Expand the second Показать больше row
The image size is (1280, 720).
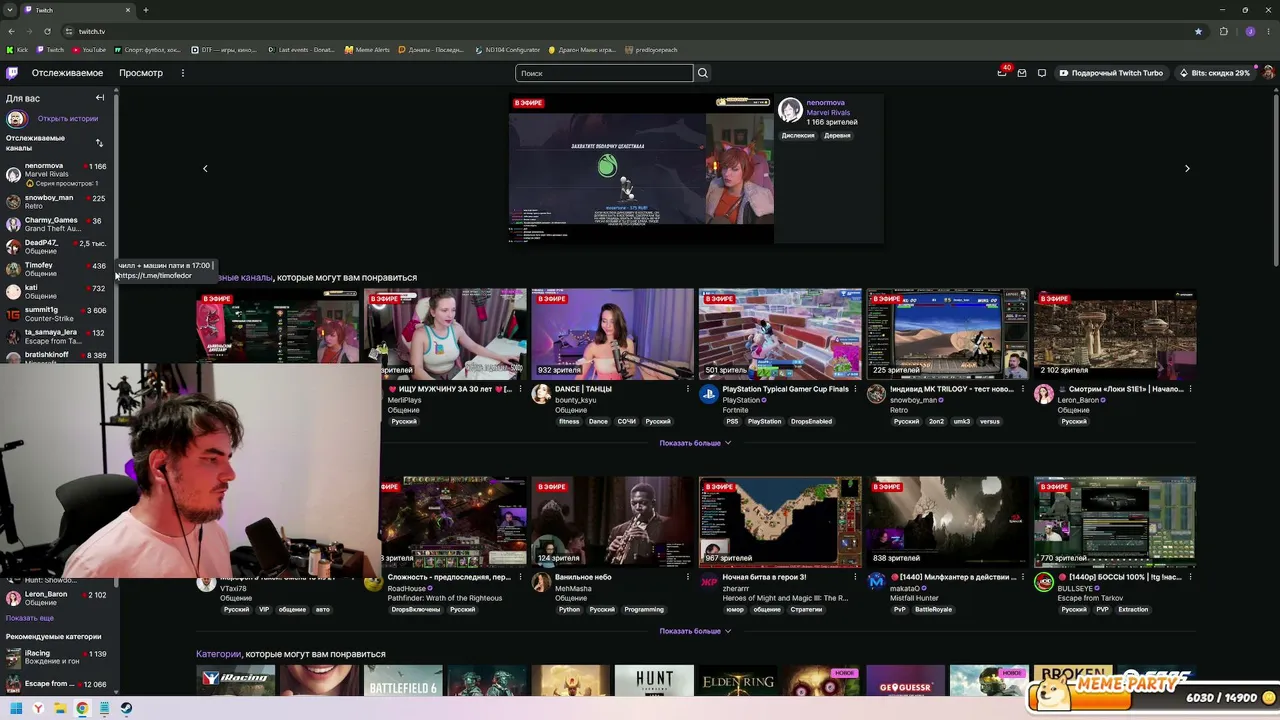pos(695,631)
